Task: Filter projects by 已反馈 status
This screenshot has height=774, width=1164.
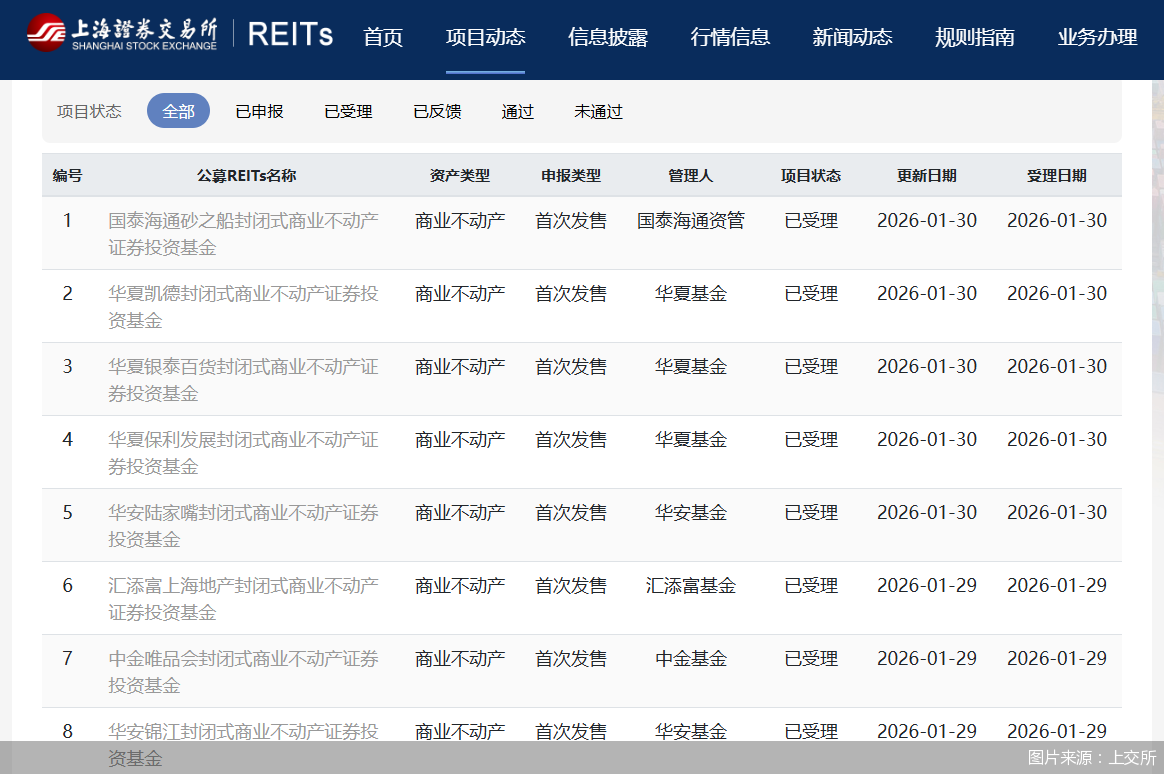Action: (436, 111)
